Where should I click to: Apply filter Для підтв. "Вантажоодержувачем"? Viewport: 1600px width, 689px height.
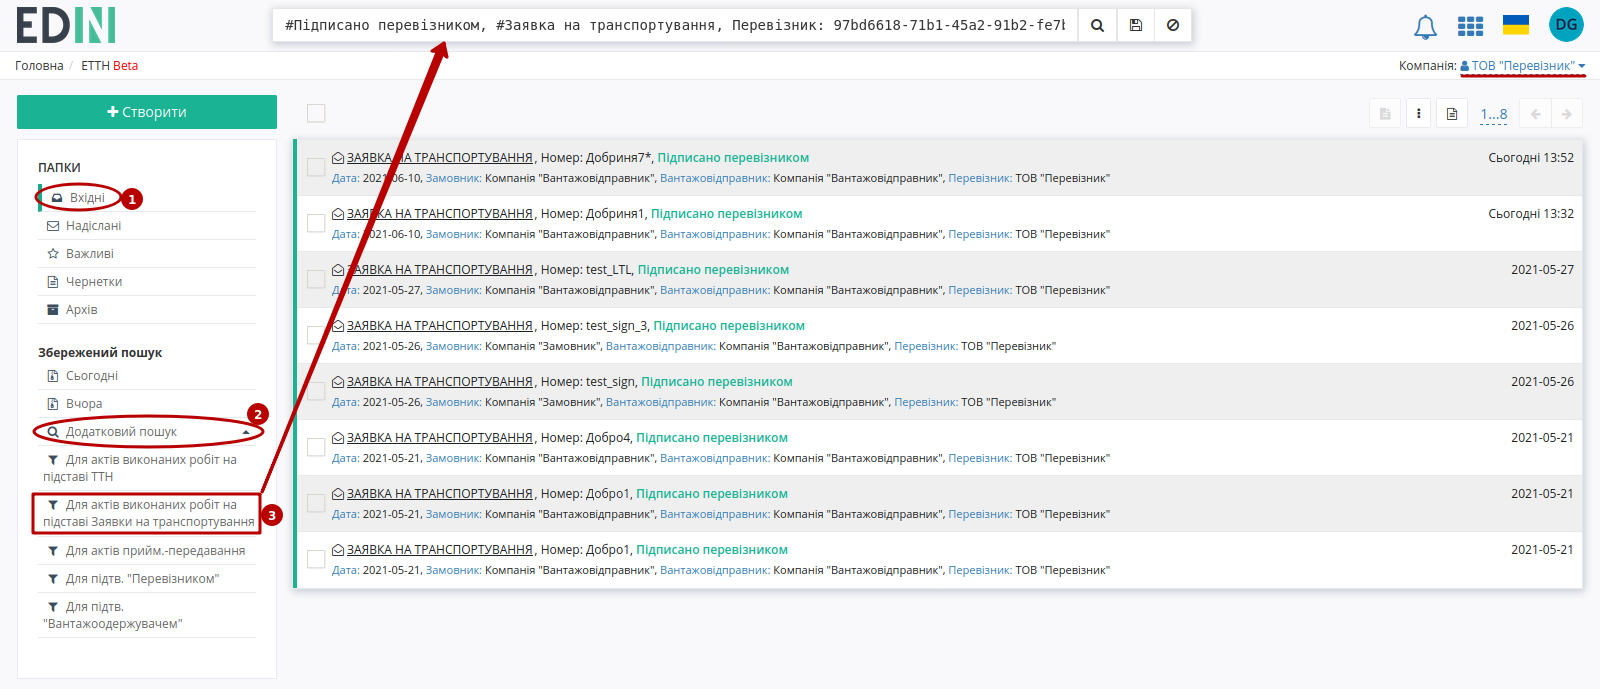pyautogui.click(x=147, y=615)
